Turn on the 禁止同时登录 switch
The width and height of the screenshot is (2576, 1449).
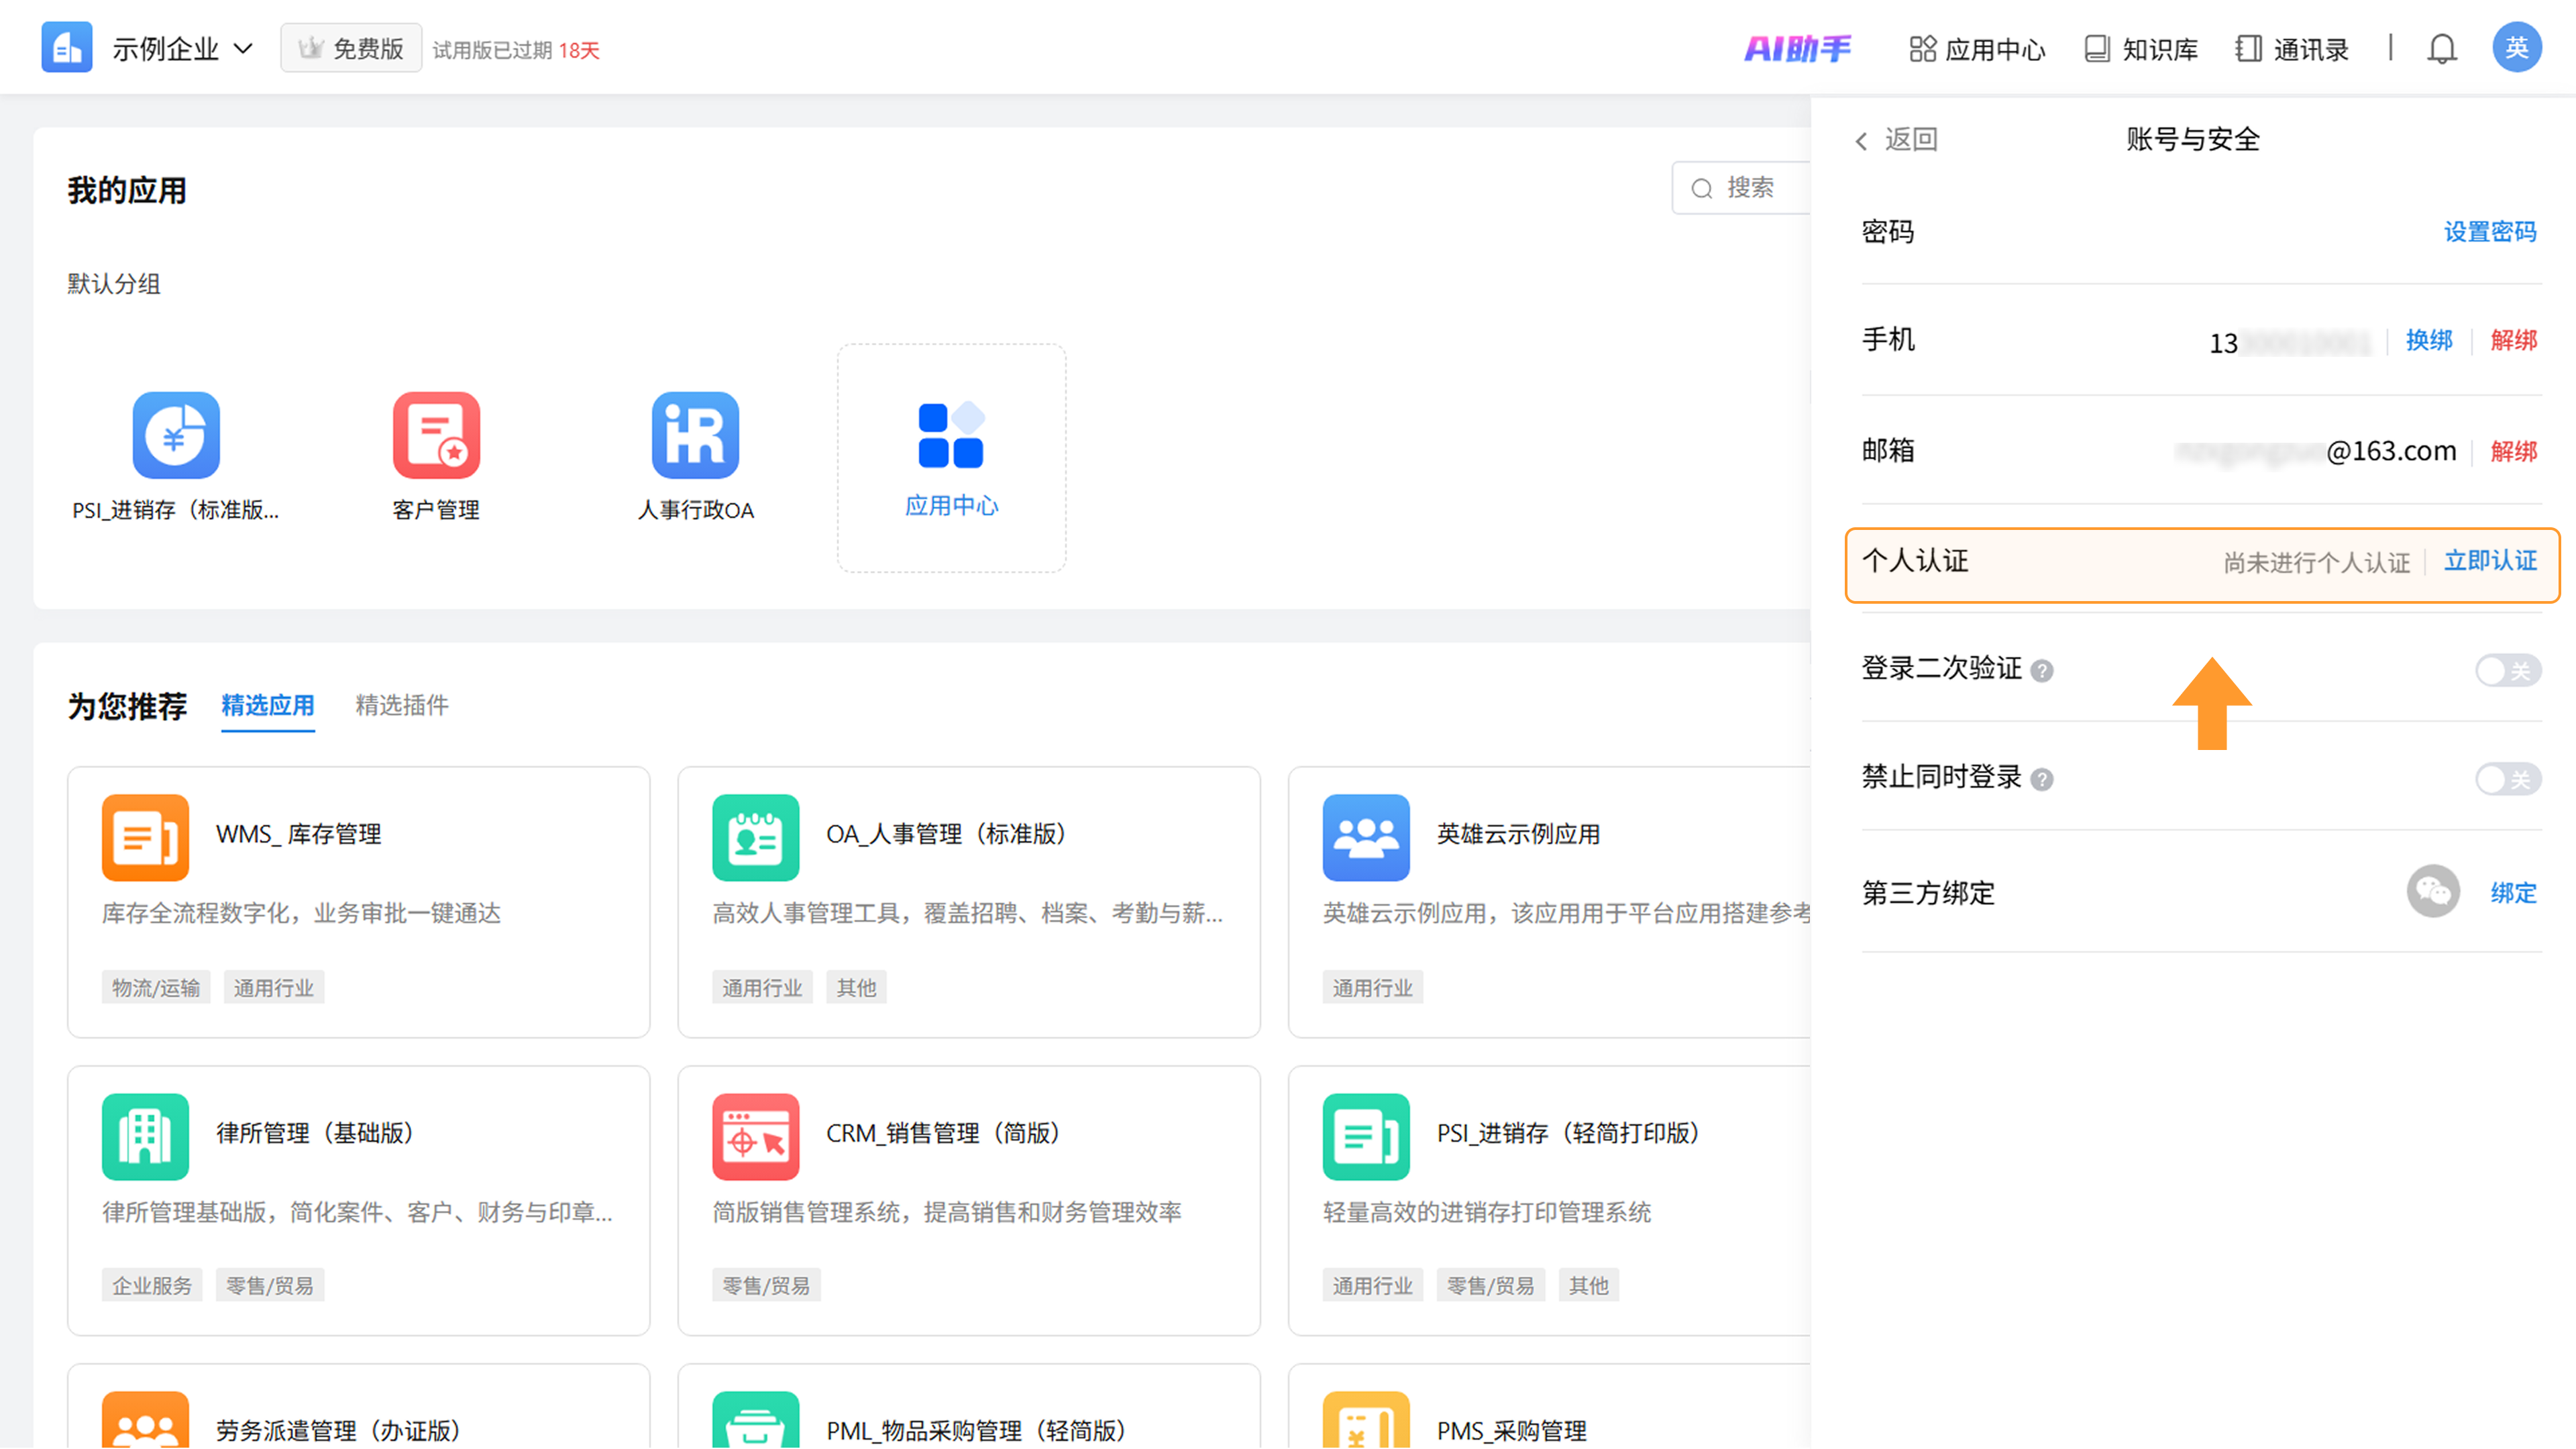pos(2507,779)
